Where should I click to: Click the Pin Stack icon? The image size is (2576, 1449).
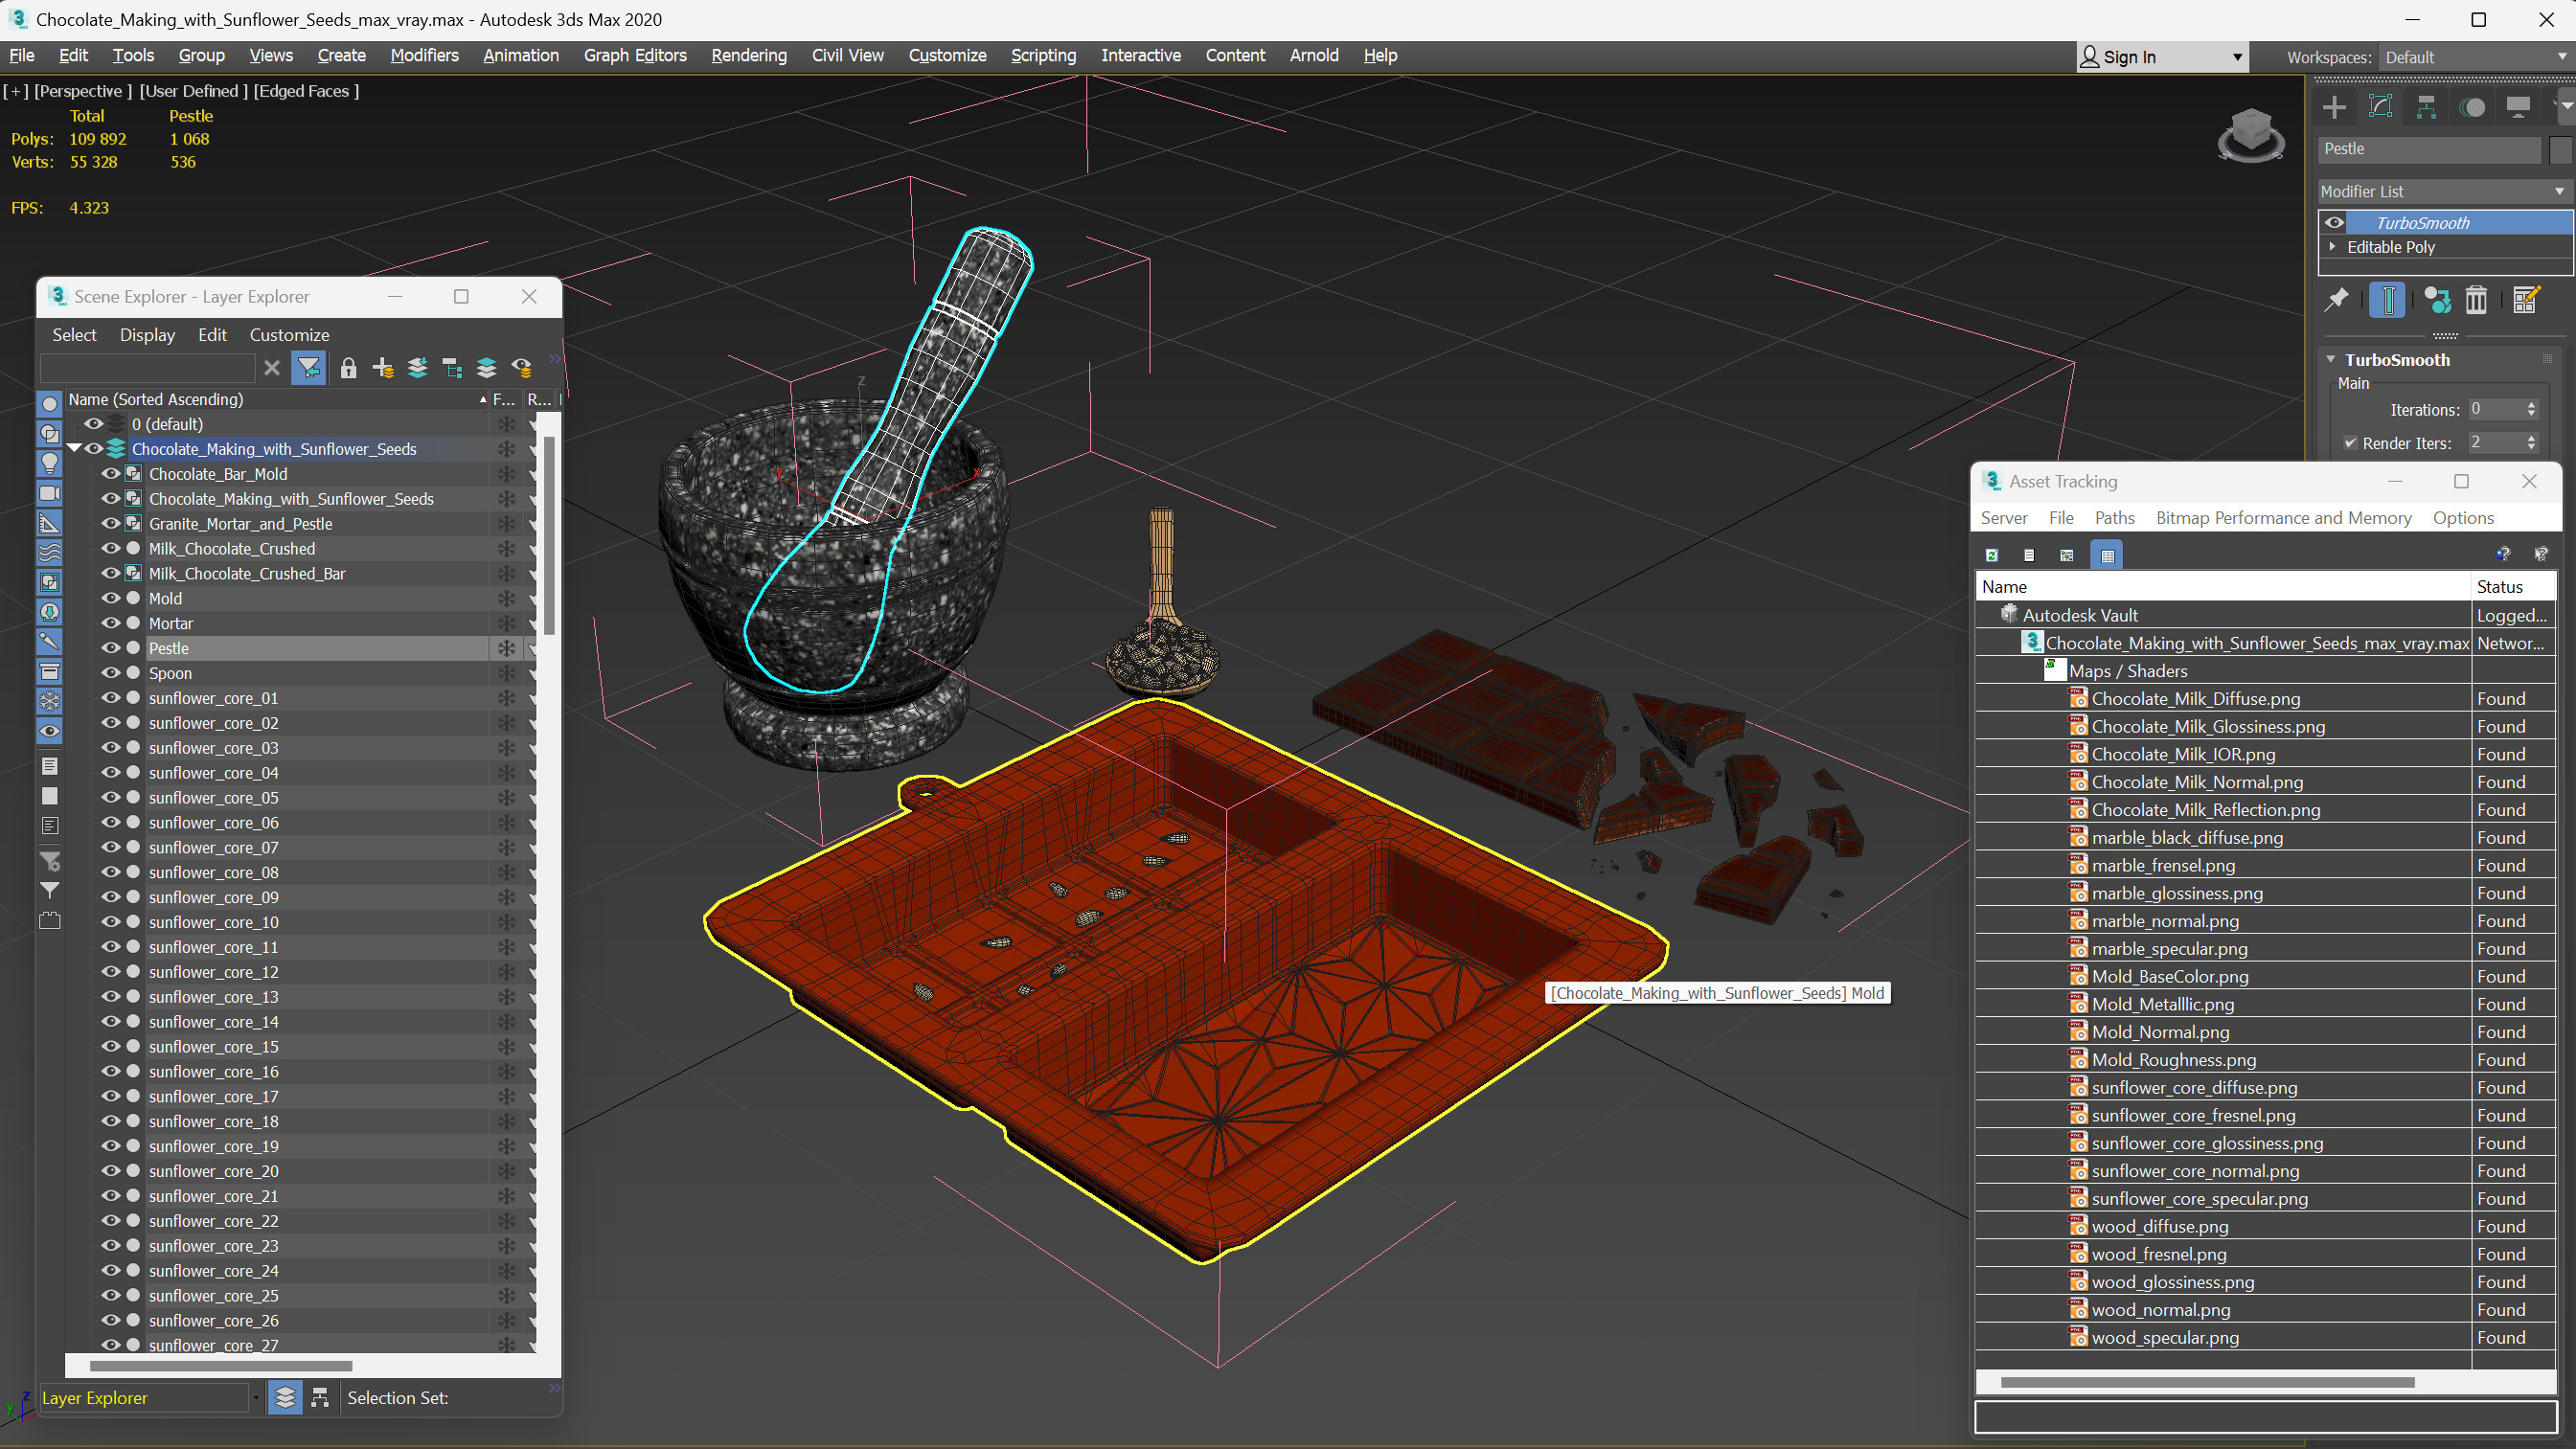coord(2337,300)
